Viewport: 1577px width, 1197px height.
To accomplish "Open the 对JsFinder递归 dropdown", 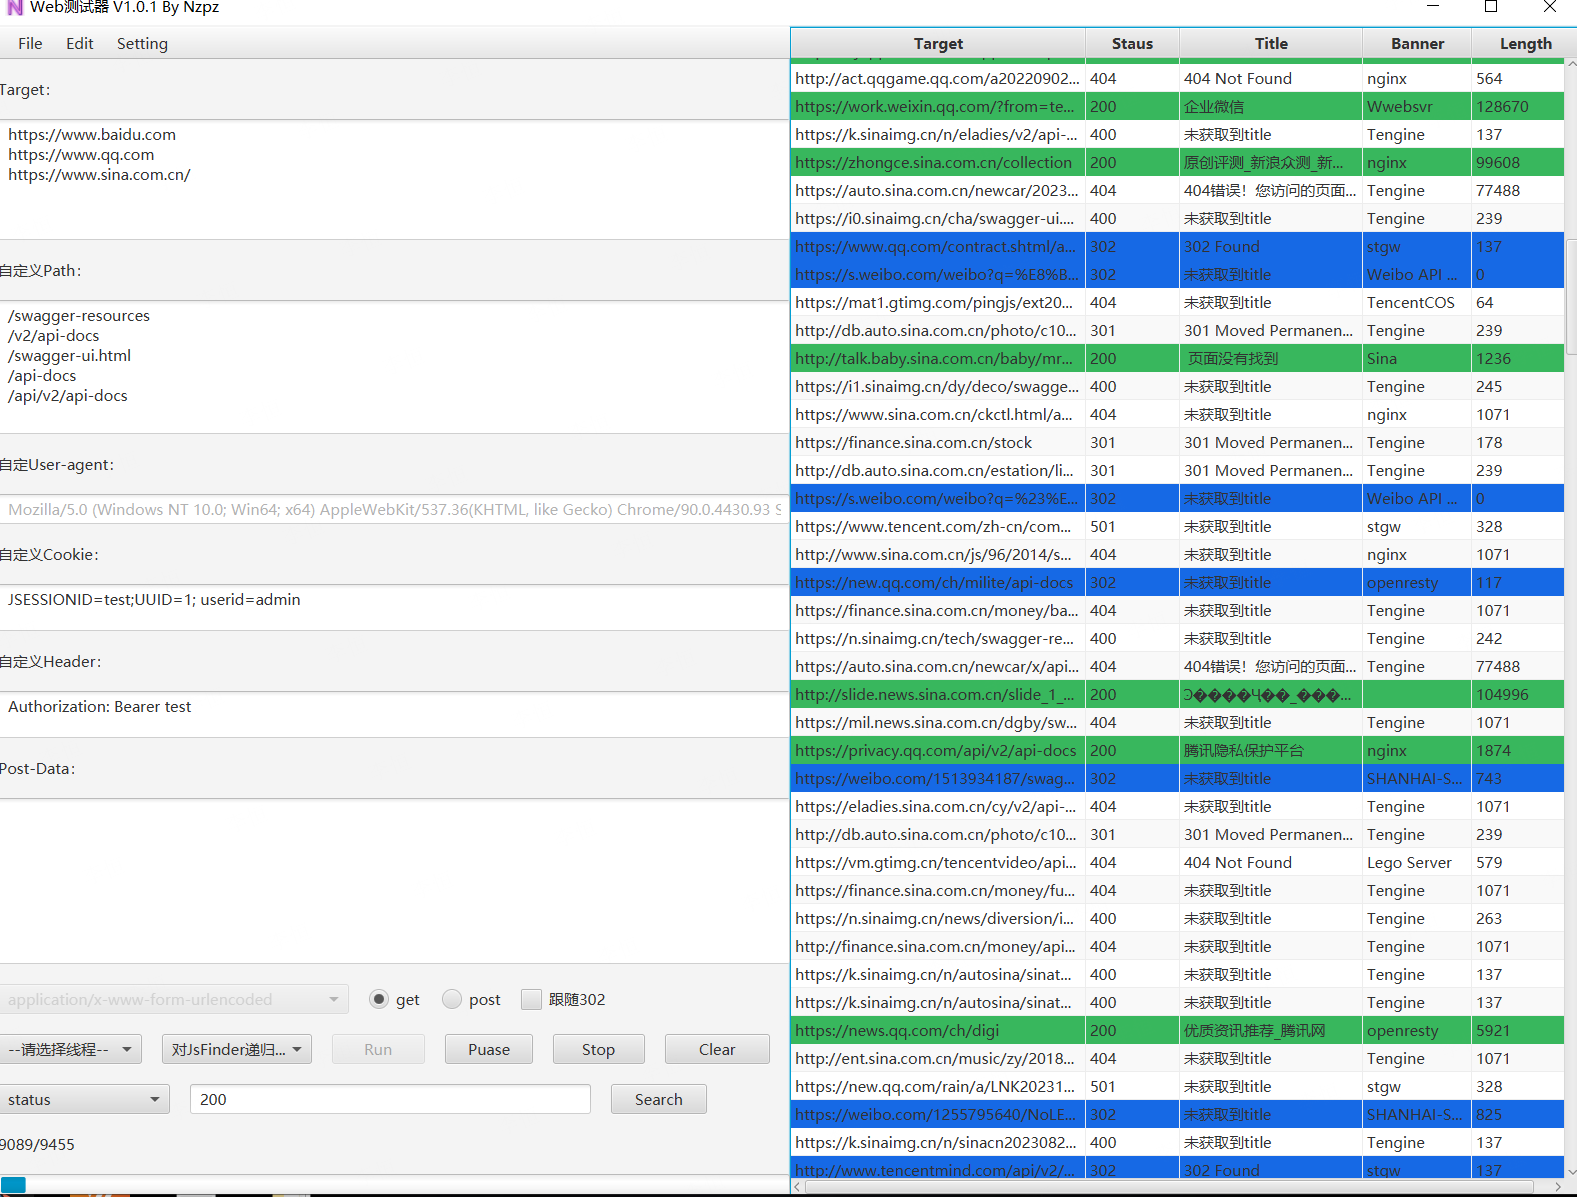I will point(237,1049).
